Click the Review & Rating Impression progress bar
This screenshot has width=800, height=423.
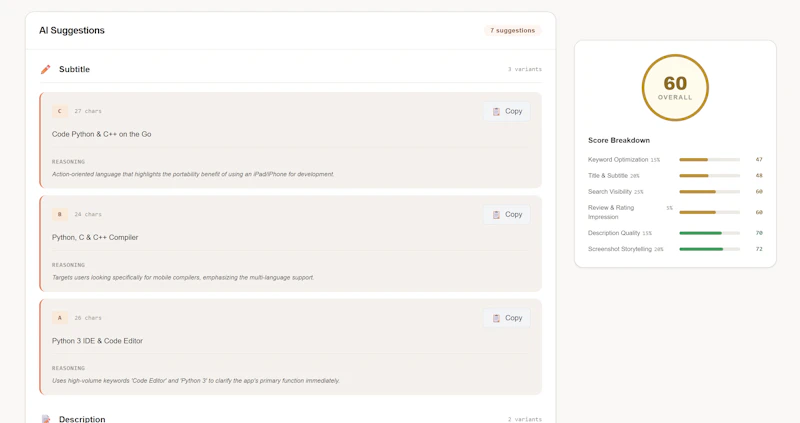(x=709, y=212)
